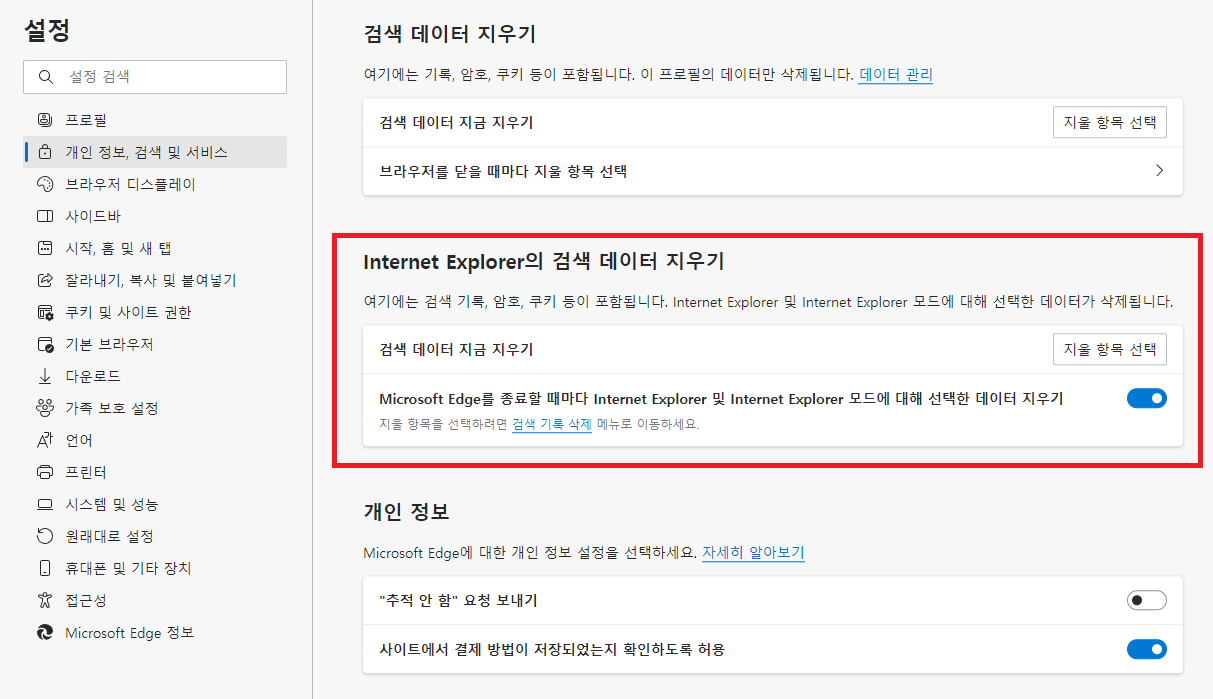This screenshot has height=699, width=1213.
Task: Click the 쿠키 및 사이트 권한 icon
Action: (x=44, y=312)
